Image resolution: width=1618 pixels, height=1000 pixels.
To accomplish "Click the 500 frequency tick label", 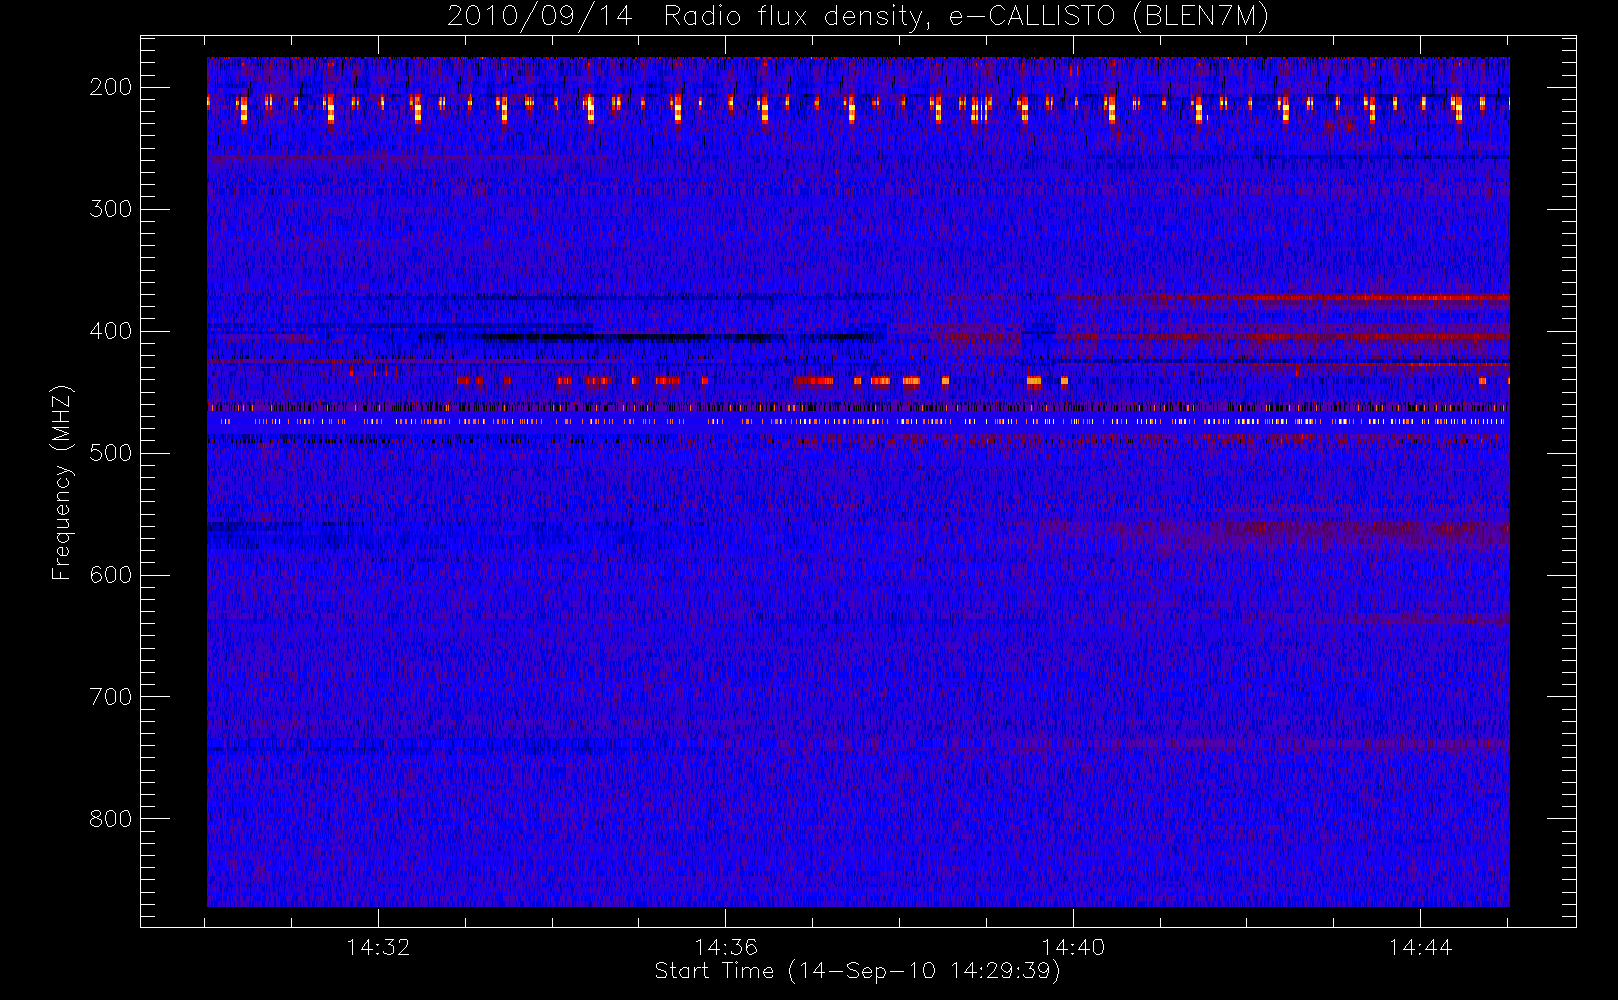I will 111,453.
